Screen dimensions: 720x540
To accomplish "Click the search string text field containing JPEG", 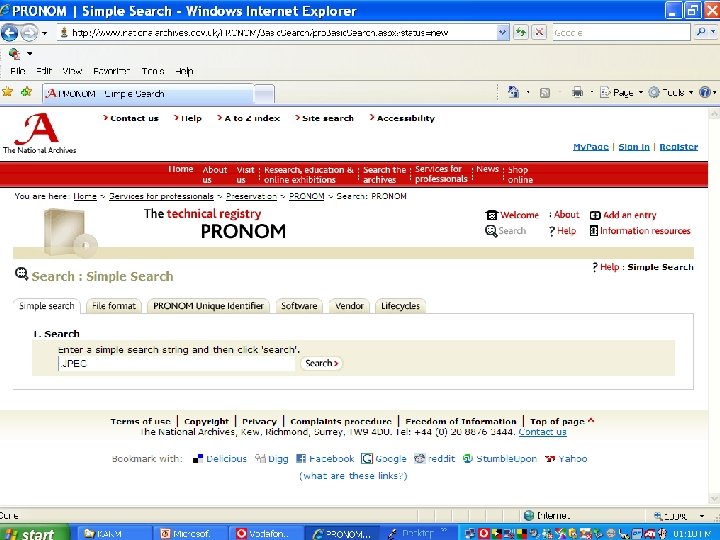I will (176, 363).
